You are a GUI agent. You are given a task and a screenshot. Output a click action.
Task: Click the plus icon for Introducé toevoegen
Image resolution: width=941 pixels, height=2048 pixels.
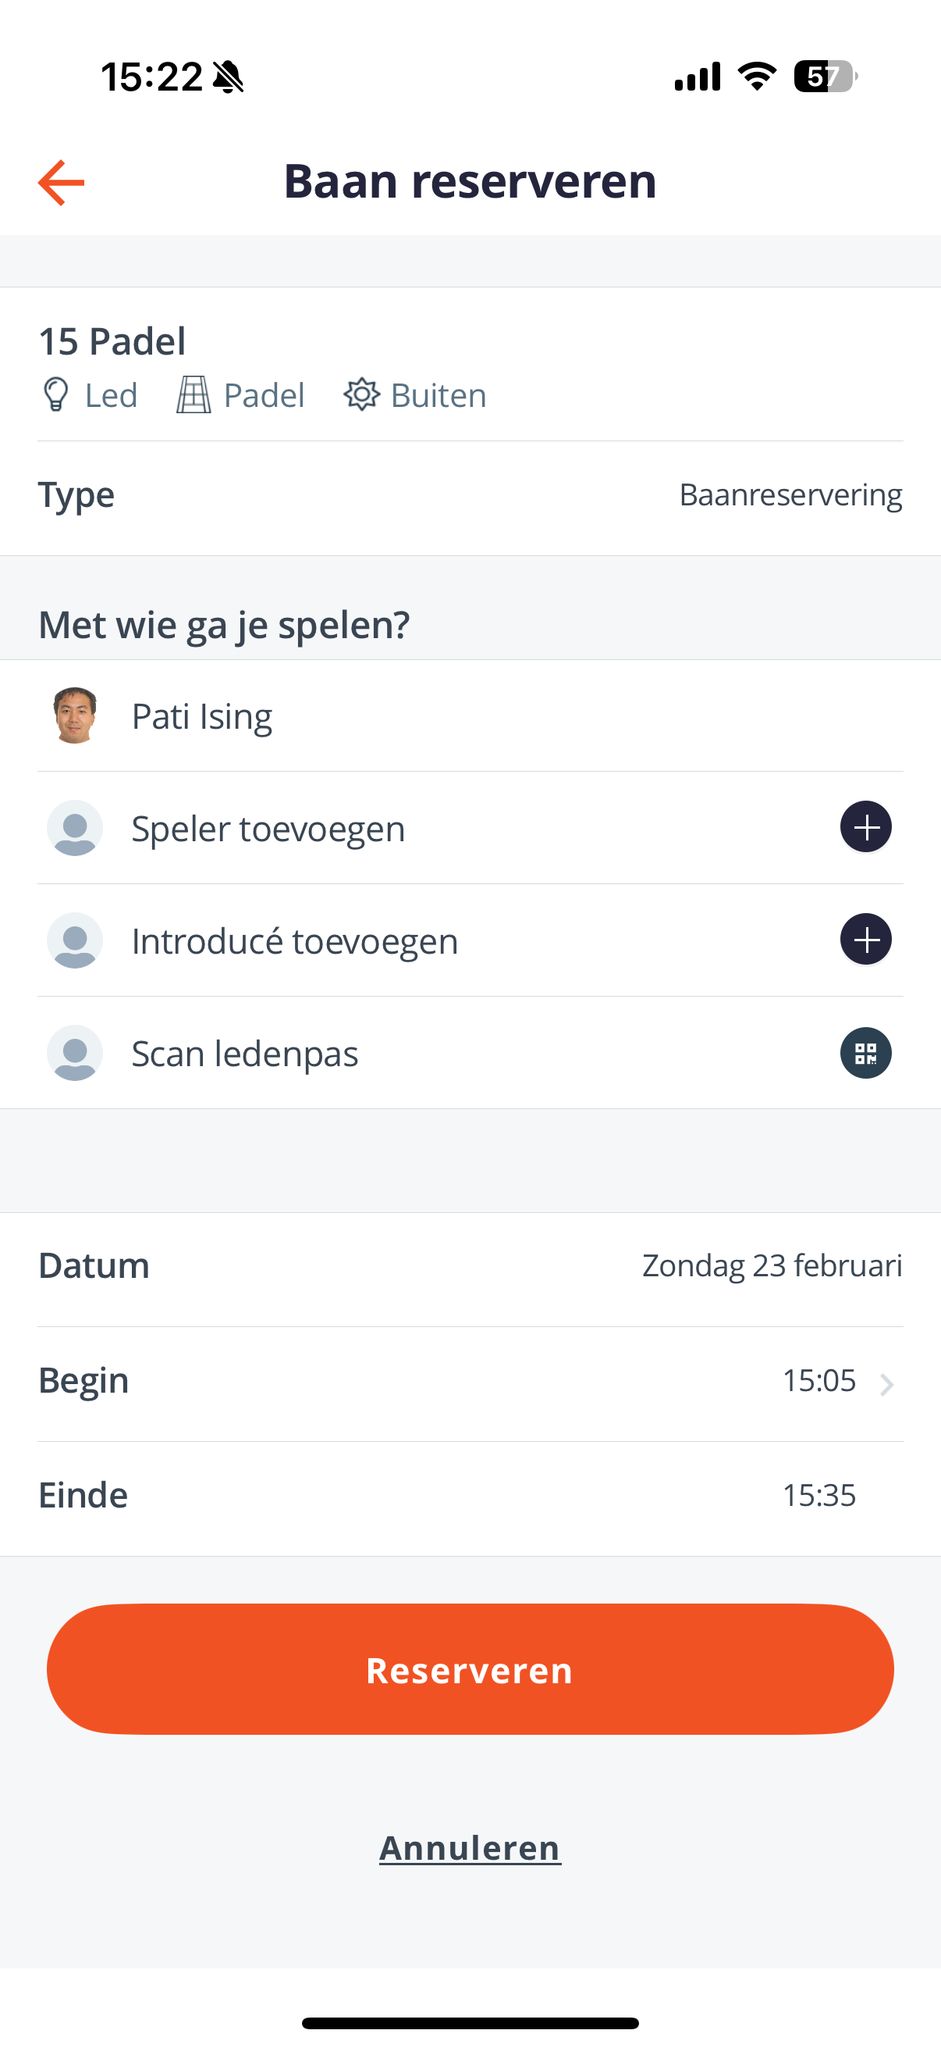(x=865, y=940)
